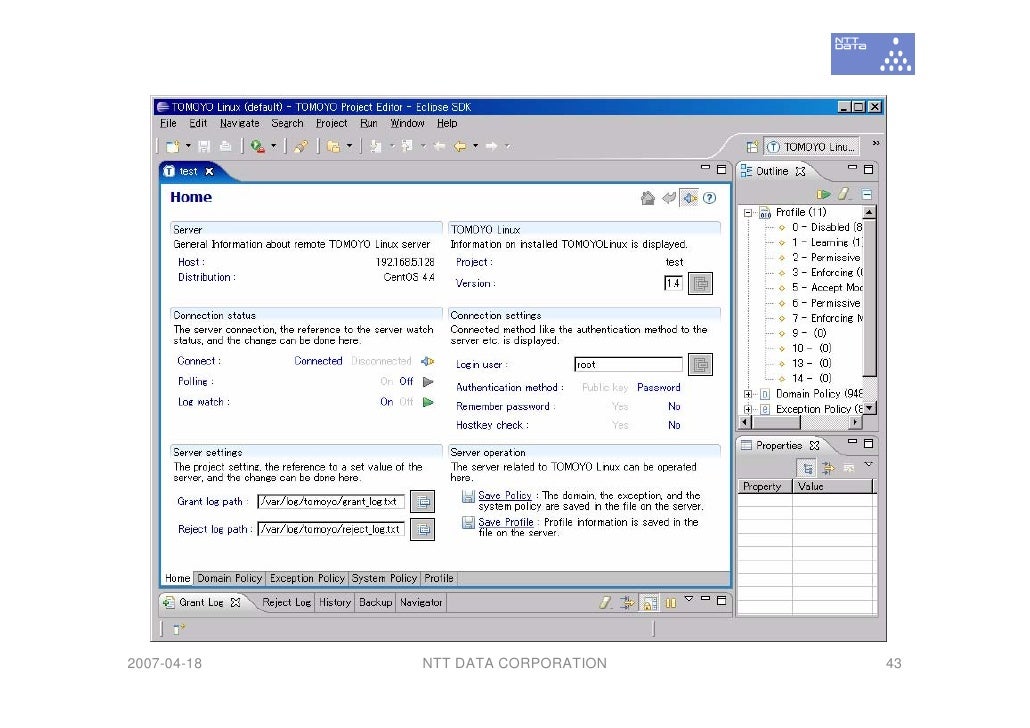Screen dimensions: 1030x728
Task: Open the Properties view menu chevron
Action: click(868, 465)
